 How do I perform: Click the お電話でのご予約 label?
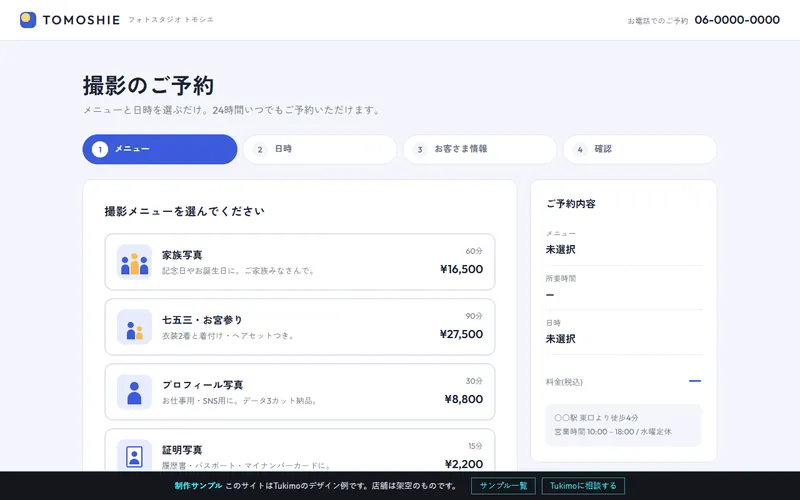(x=658, y=21)
